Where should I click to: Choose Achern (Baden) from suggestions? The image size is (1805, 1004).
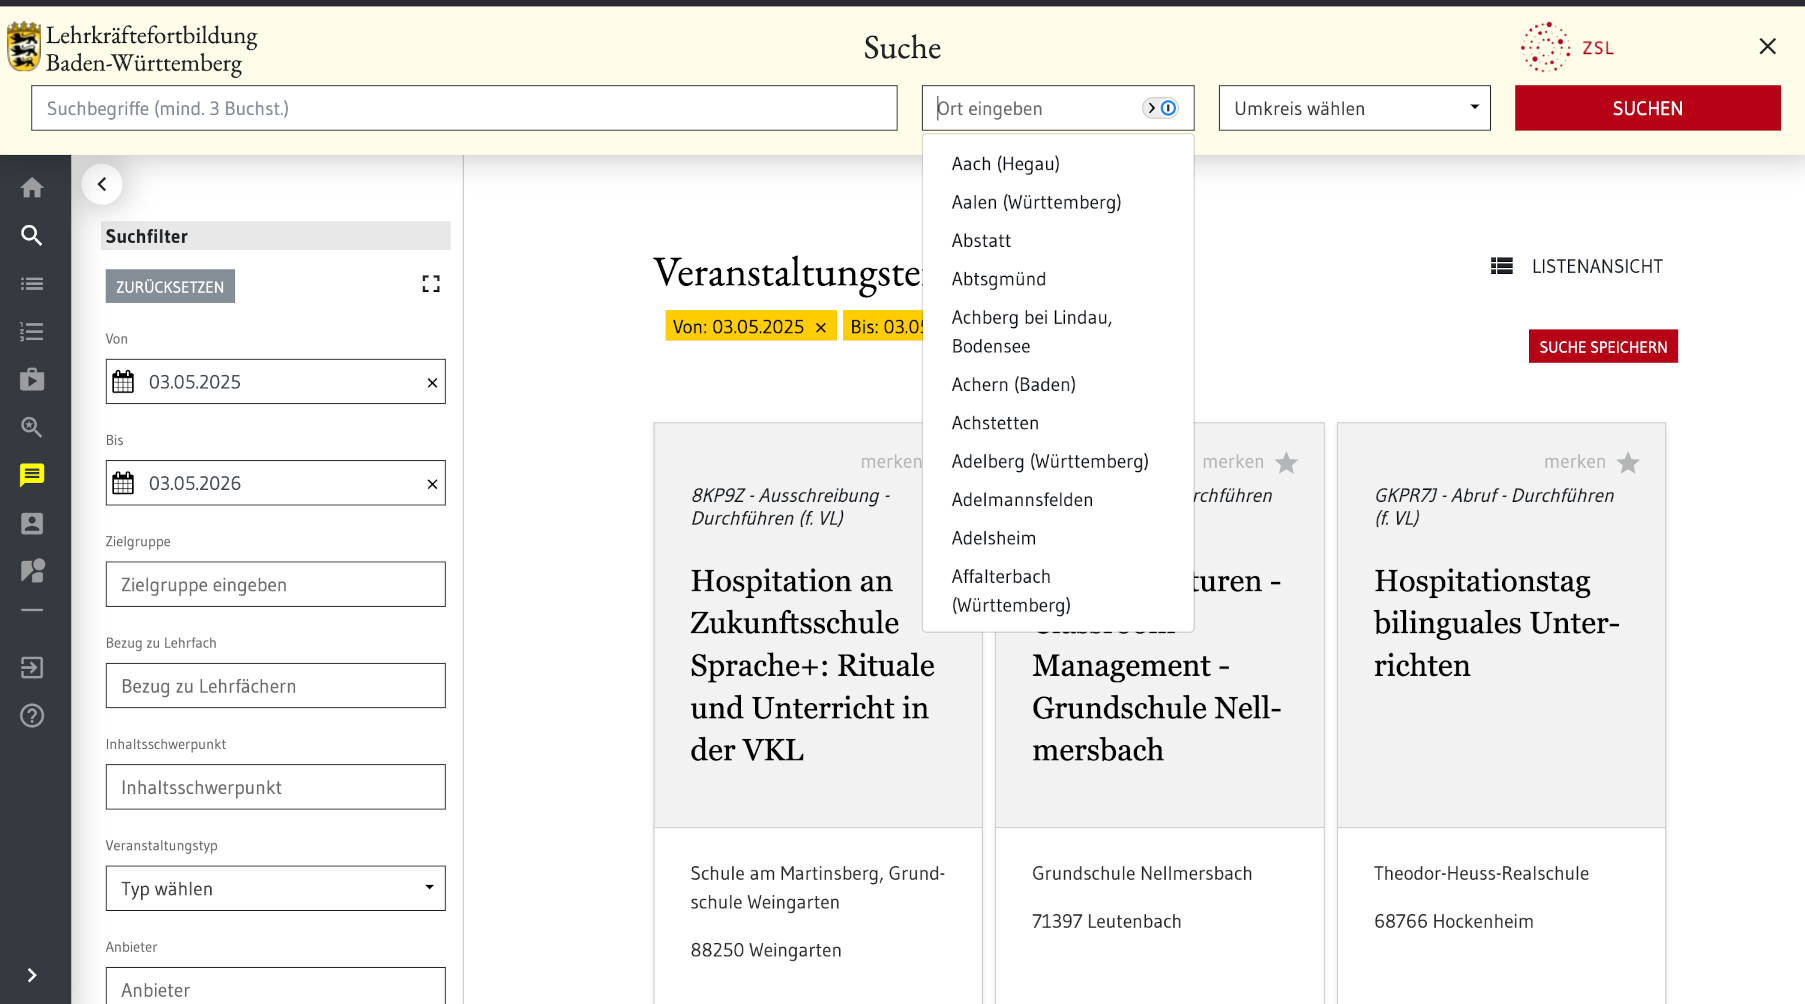click(1013, 384)
